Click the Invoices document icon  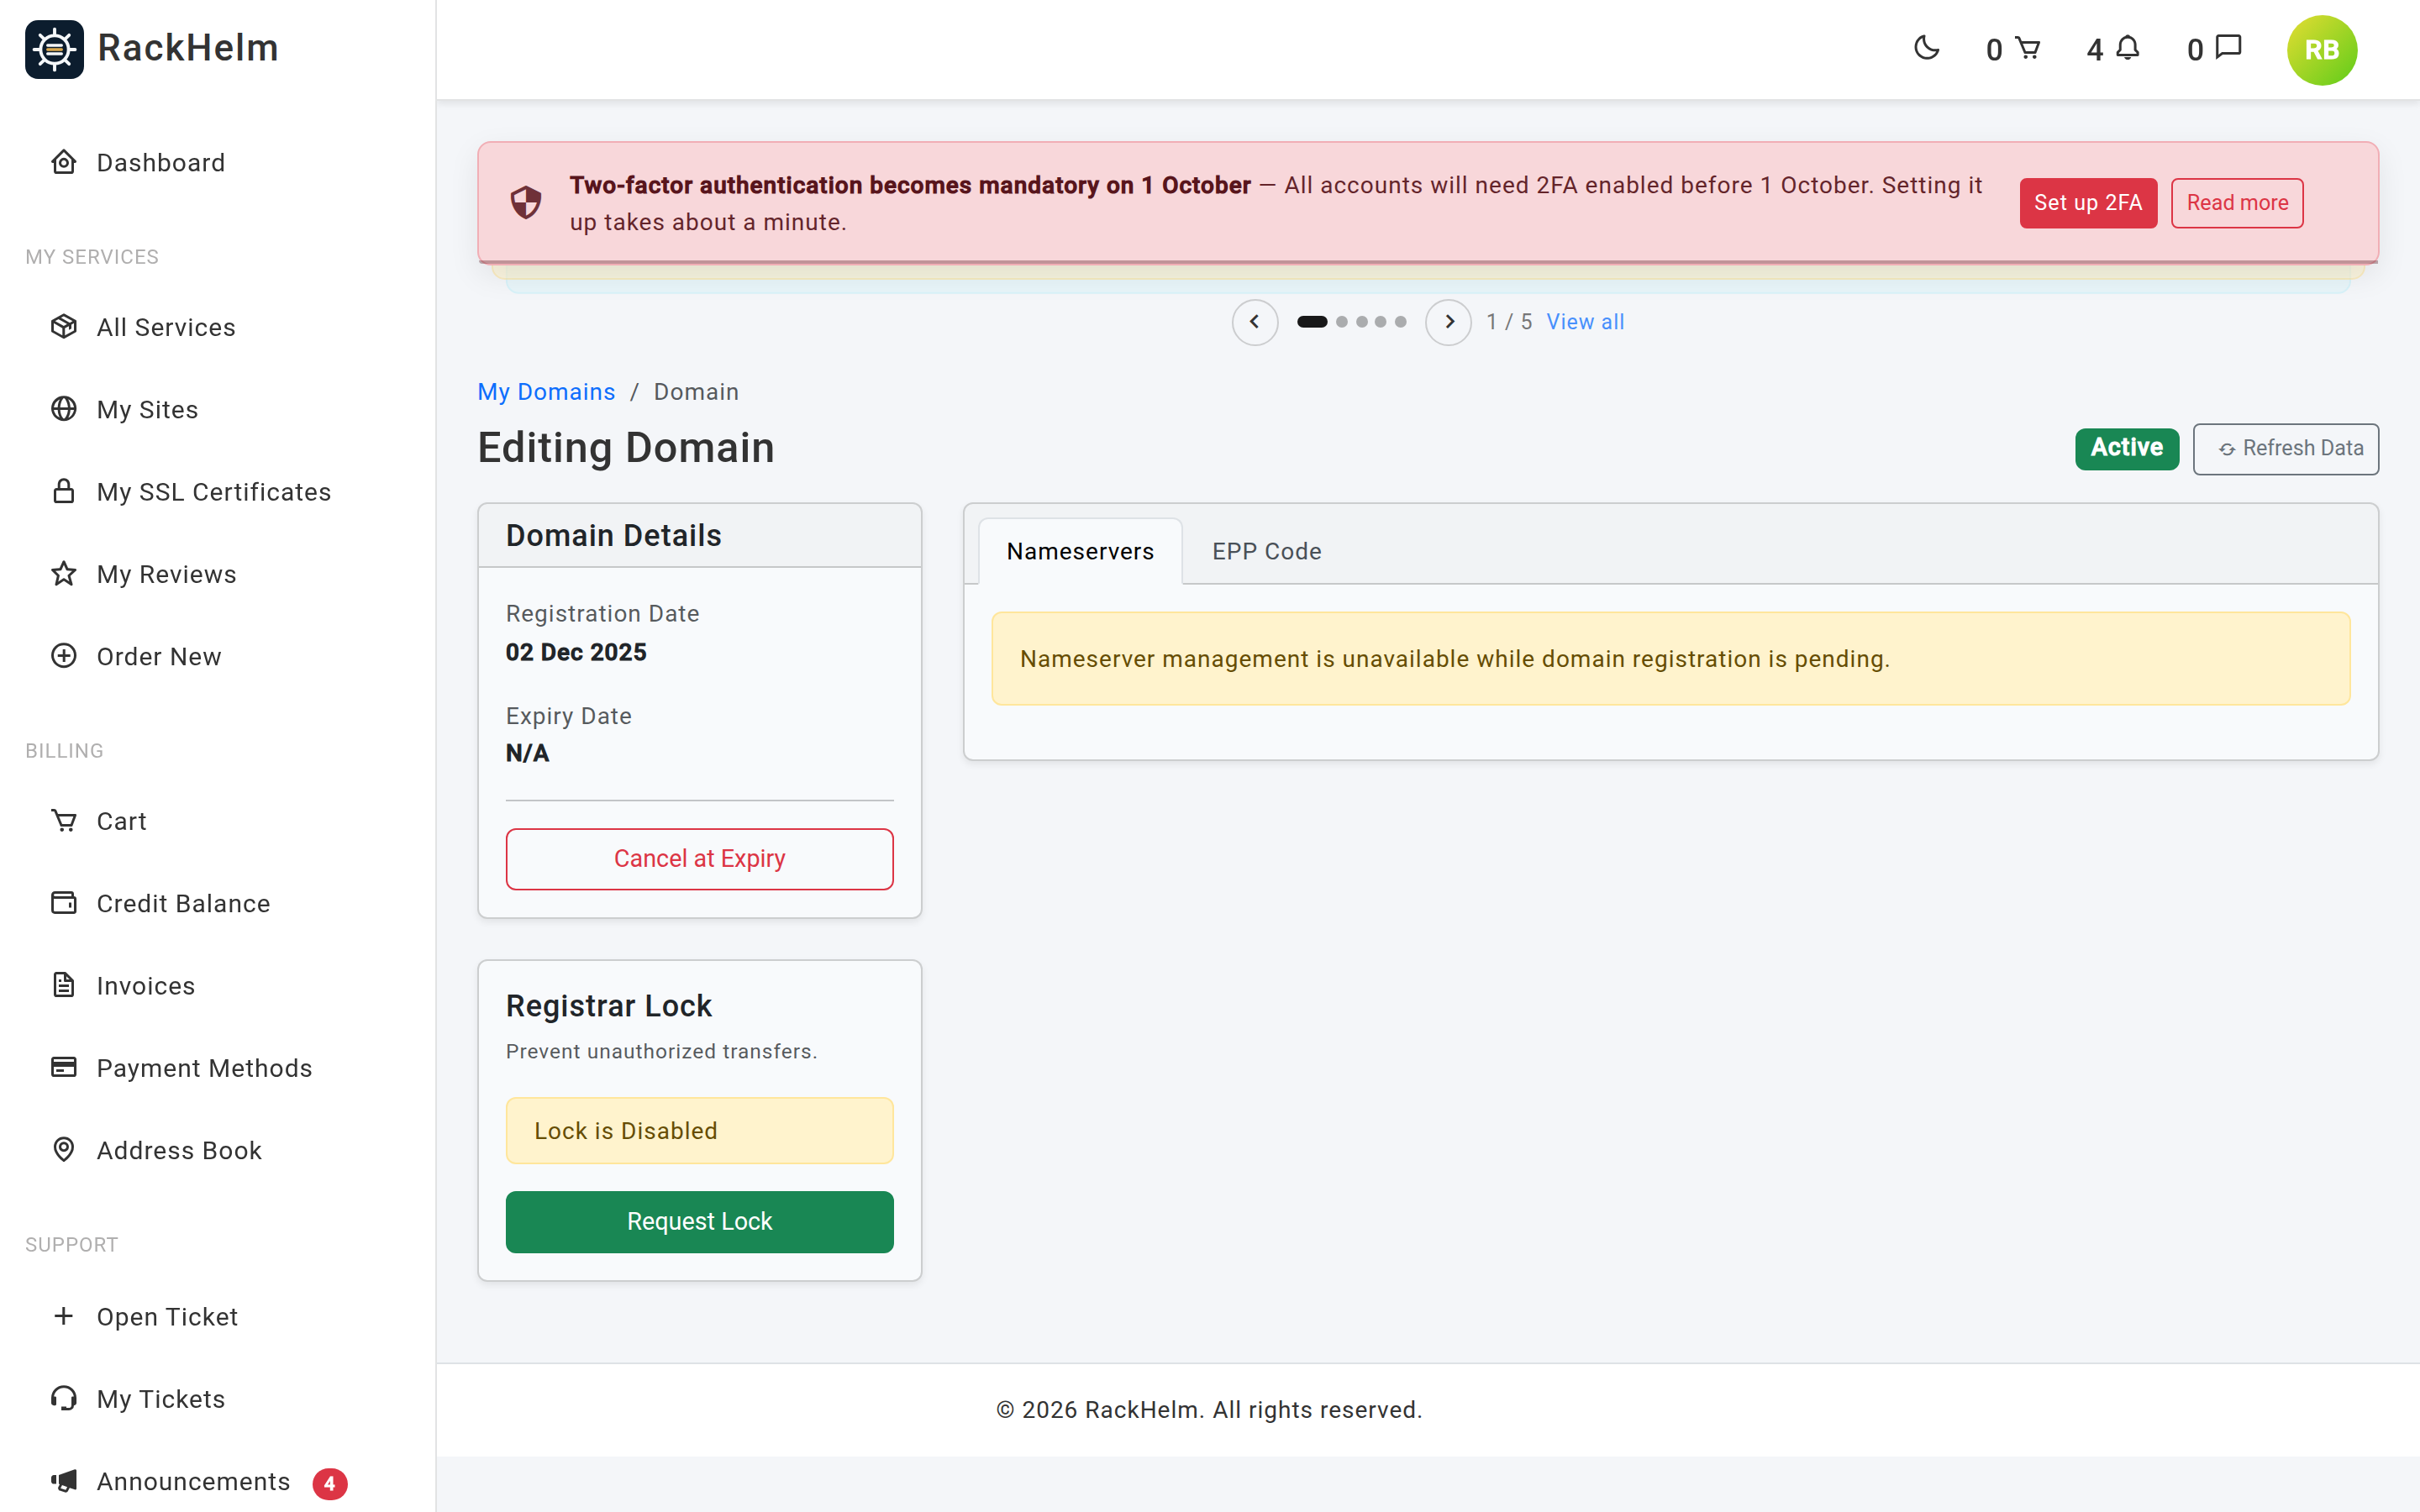[x=64, y=985]
